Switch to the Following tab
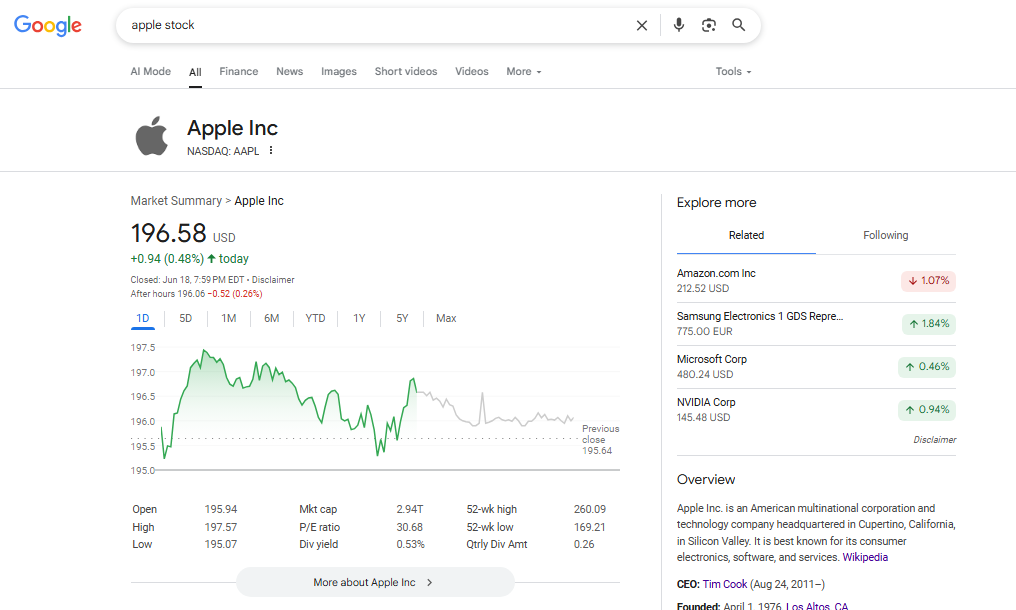 886,235
